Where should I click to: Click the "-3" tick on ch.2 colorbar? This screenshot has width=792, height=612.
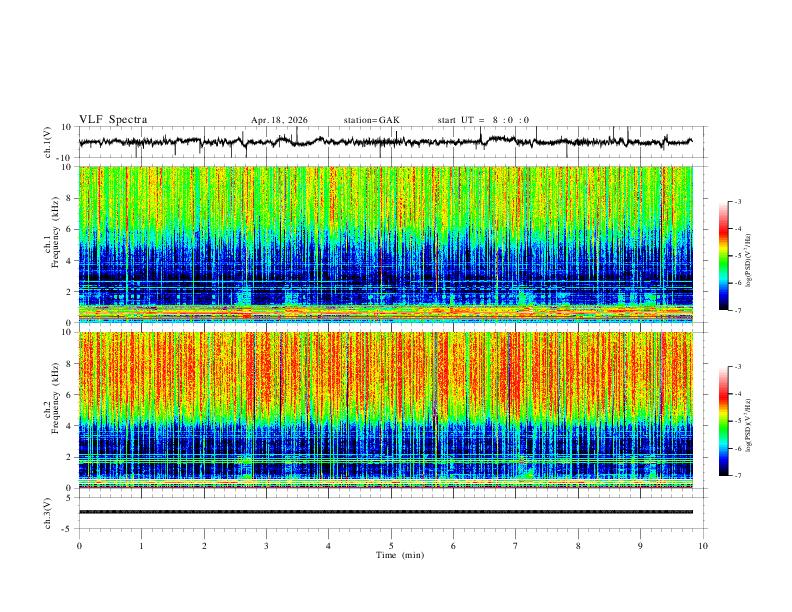tap(738, 367)
